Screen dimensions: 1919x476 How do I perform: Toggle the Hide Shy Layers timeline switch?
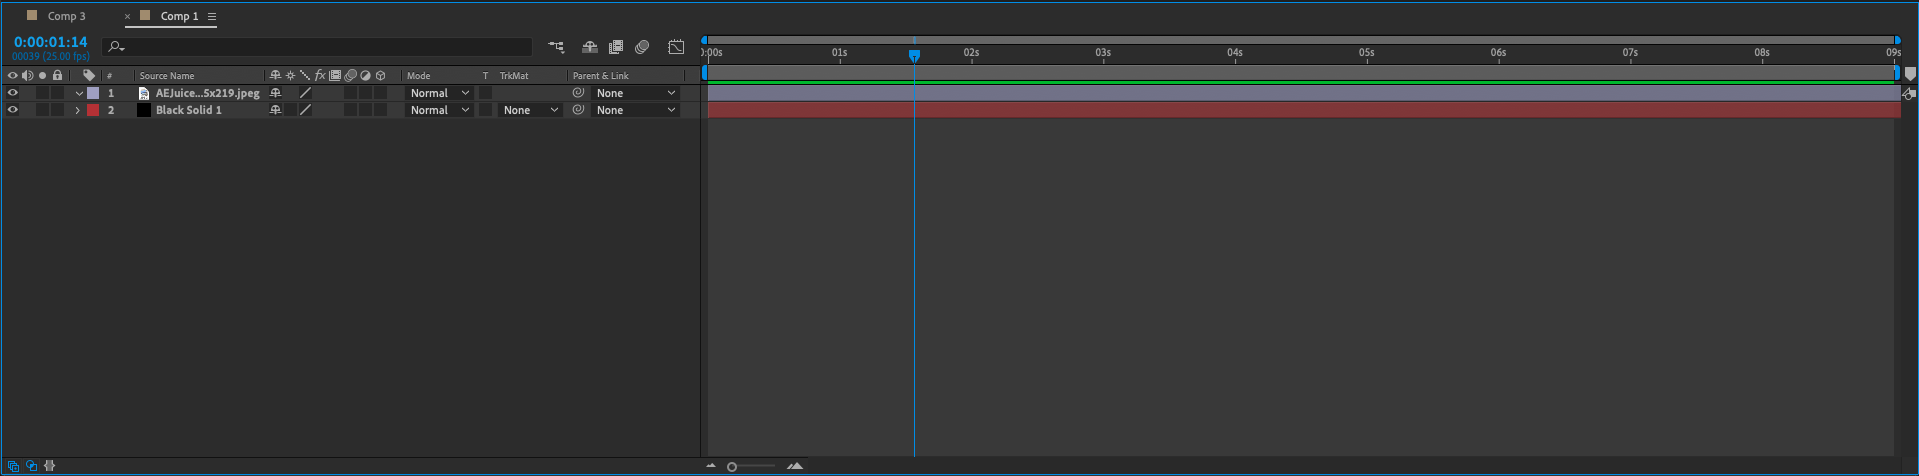click(x=590, y=47)
